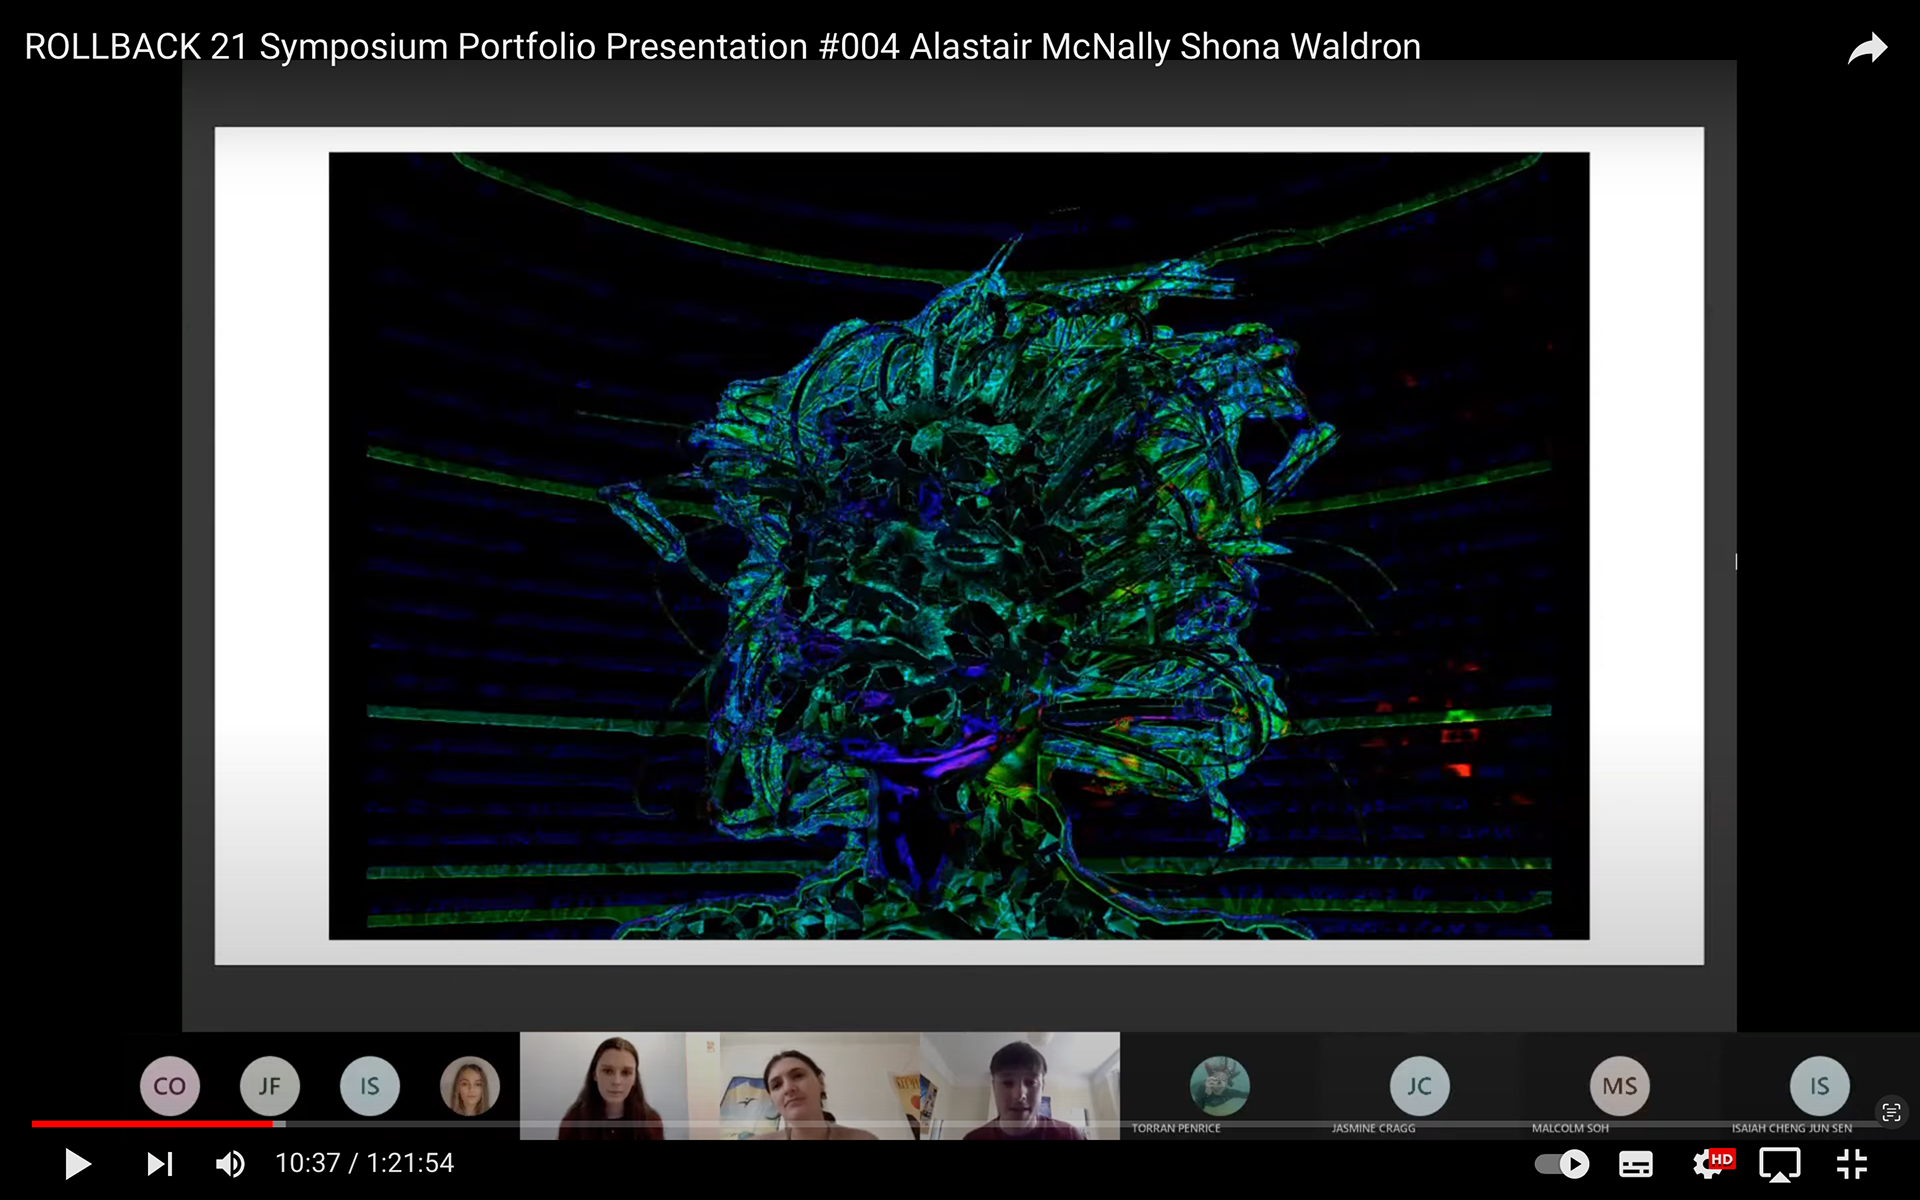Turn on subtitles/closed captions
The width and height of the screenshot is (1920, 1200).
pos(1636,1164)
